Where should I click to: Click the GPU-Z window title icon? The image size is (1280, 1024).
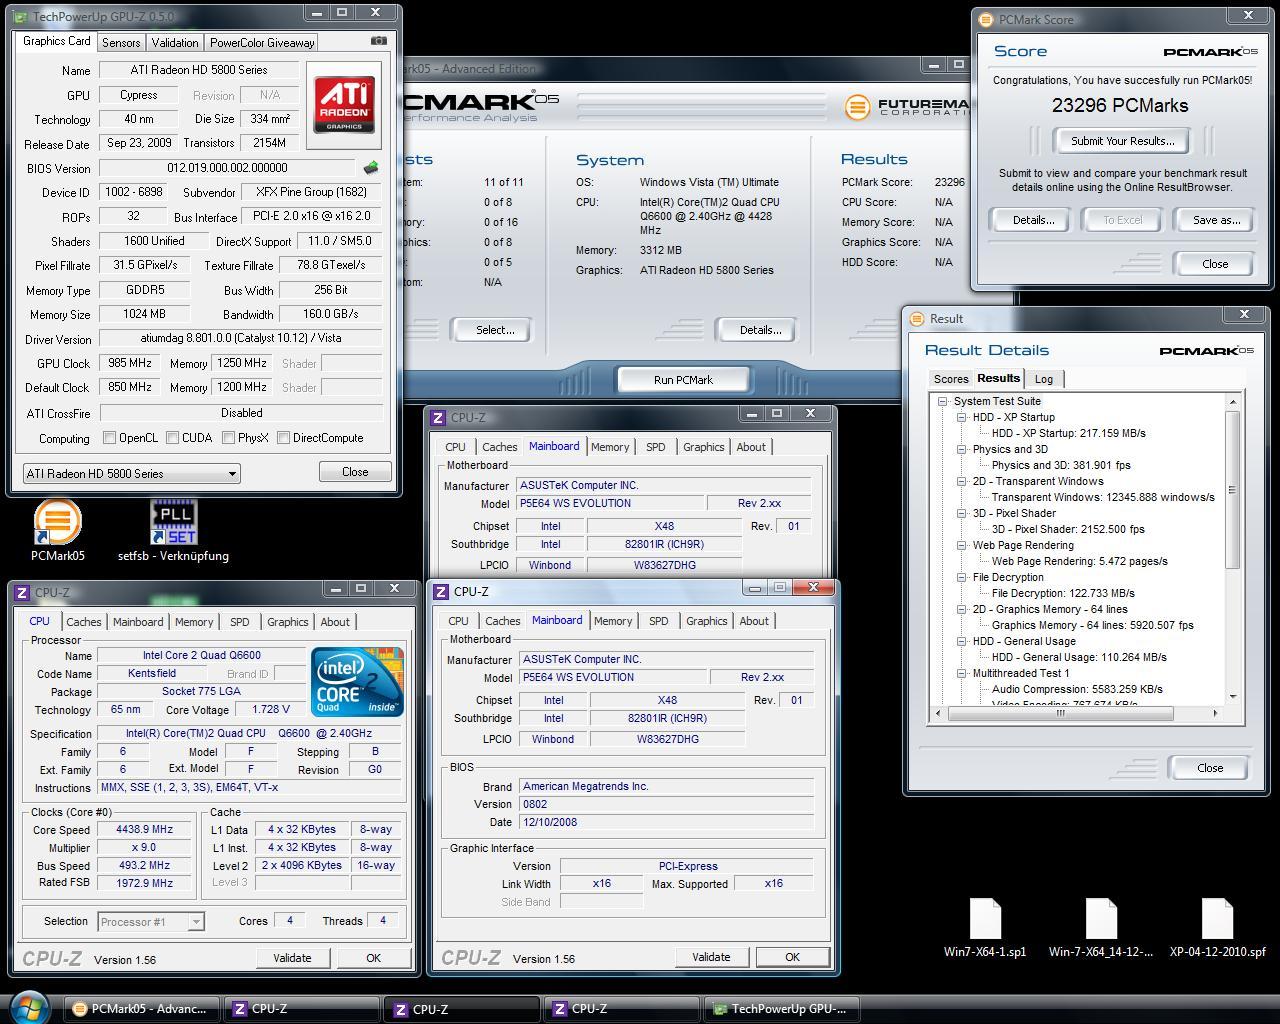click(x=20, y=17)
